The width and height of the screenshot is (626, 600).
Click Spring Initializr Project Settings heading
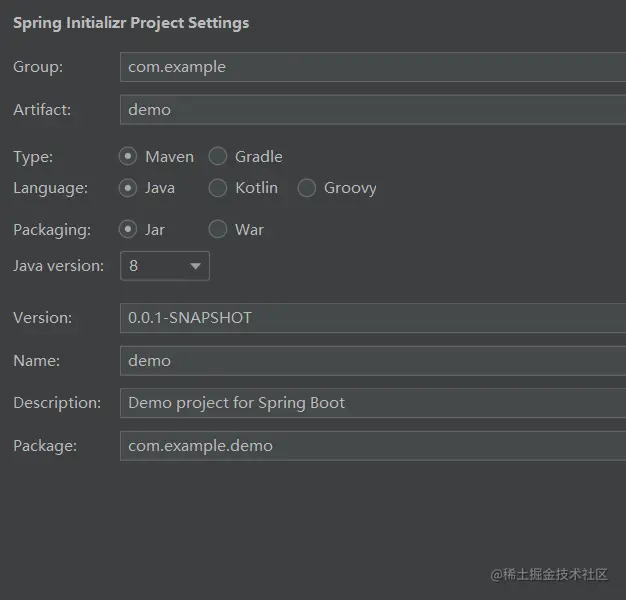point(131,23)
